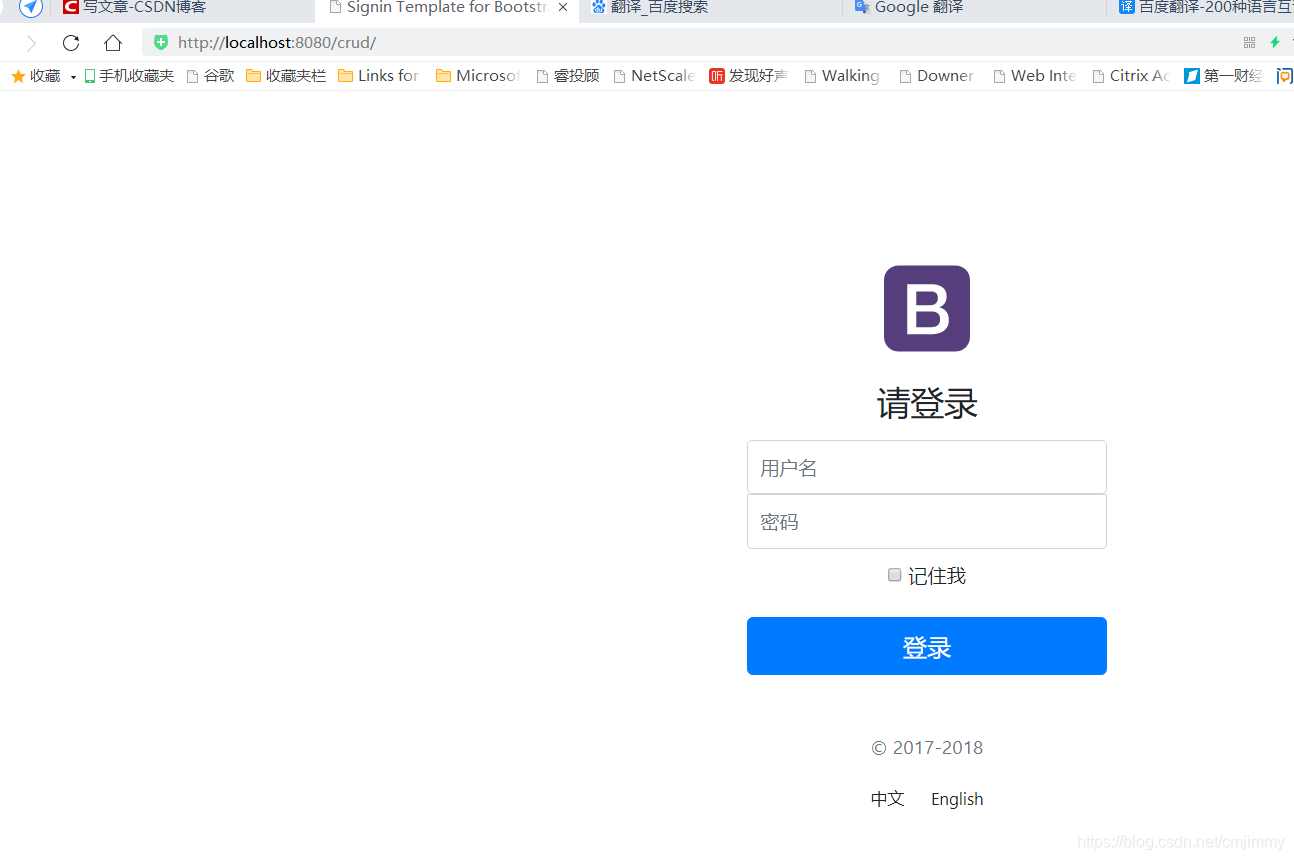
Task: Open the Links for bookmarks folder
Action: [x=379, y=76]
